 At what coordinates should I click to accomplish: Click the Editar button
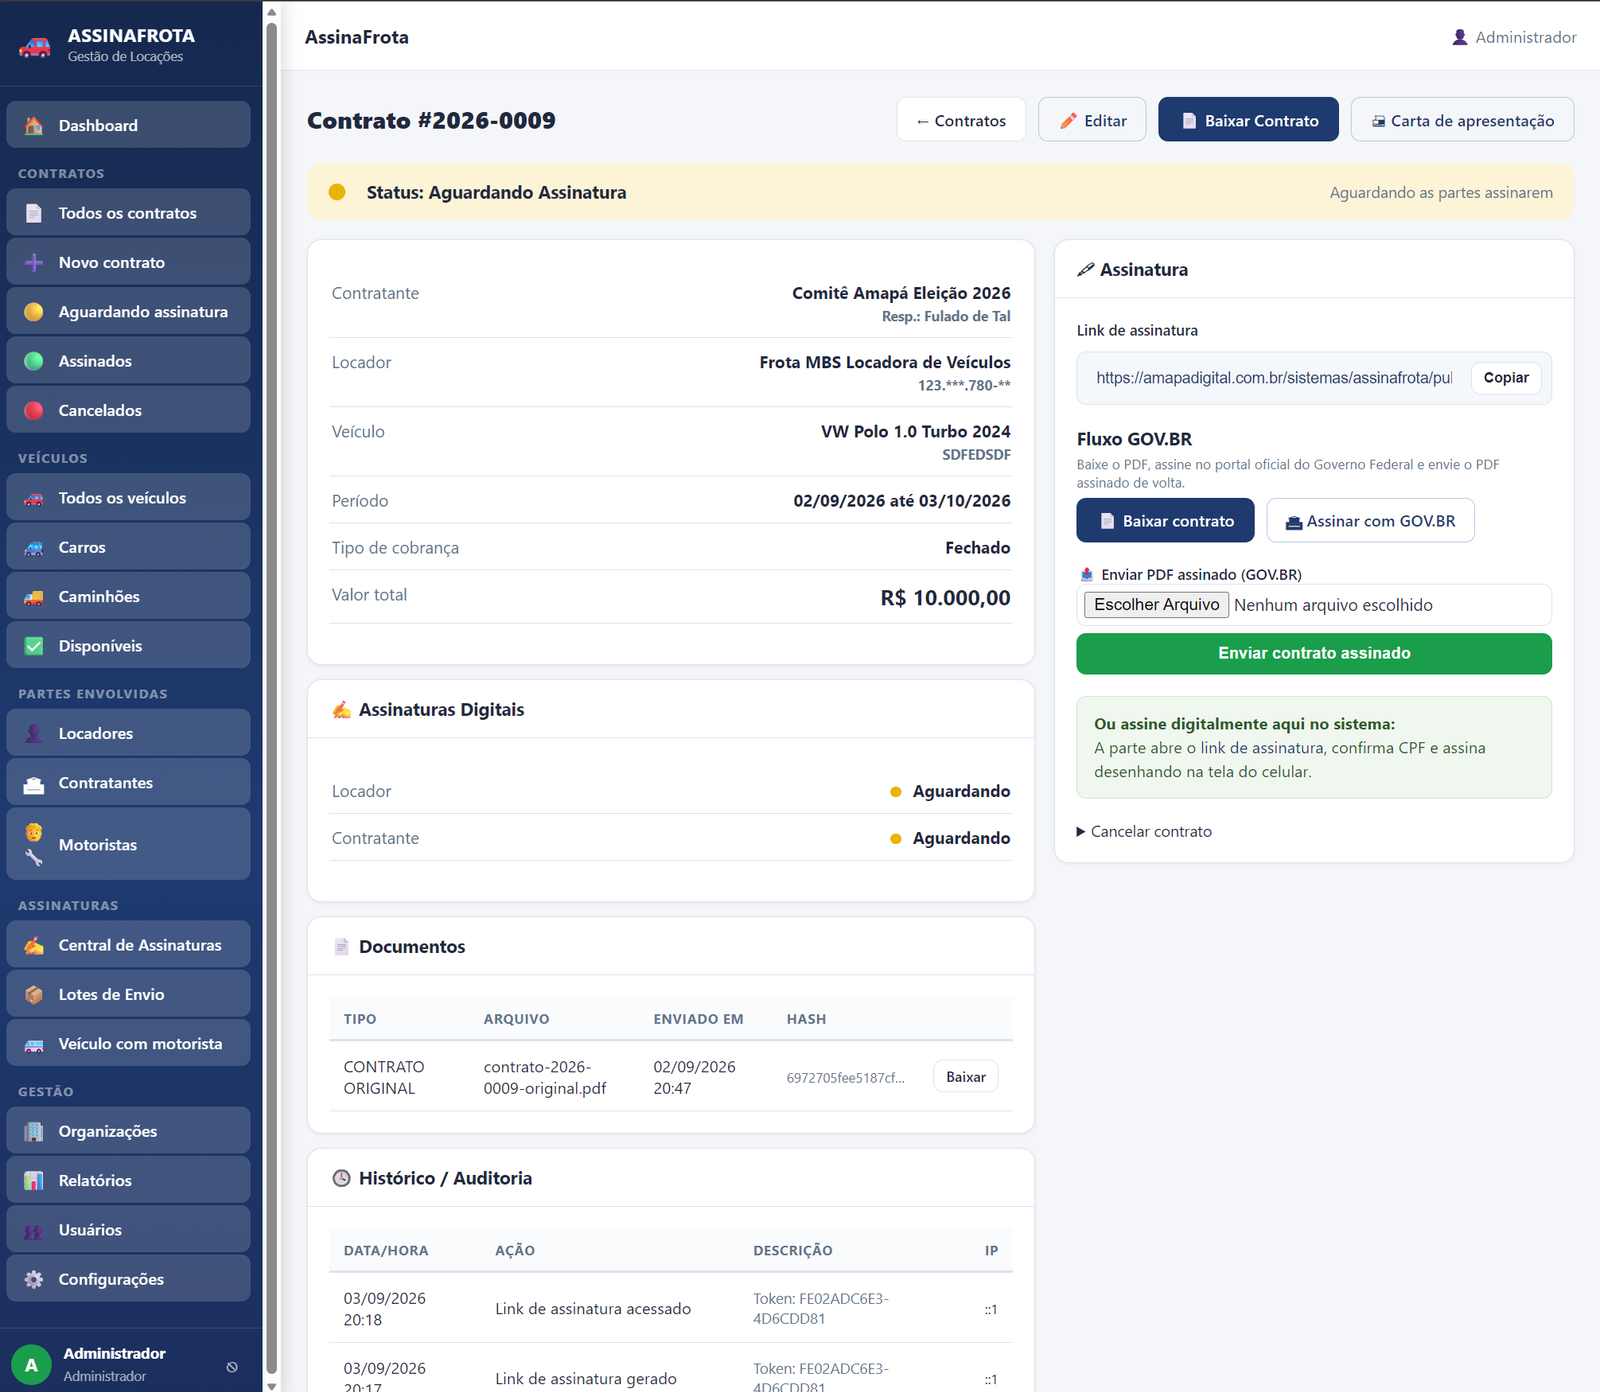[x=1092, y=120]
